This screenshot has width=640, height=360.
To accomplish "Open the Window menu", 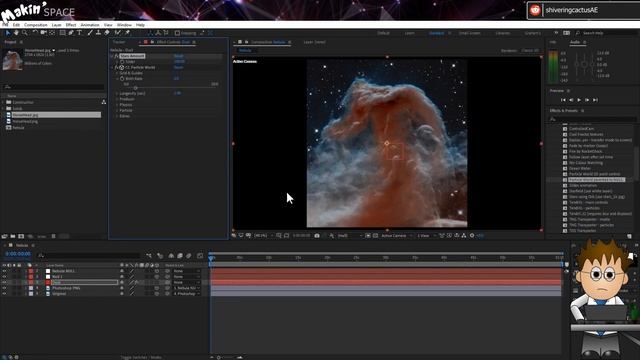I will [x=124, y=25].
